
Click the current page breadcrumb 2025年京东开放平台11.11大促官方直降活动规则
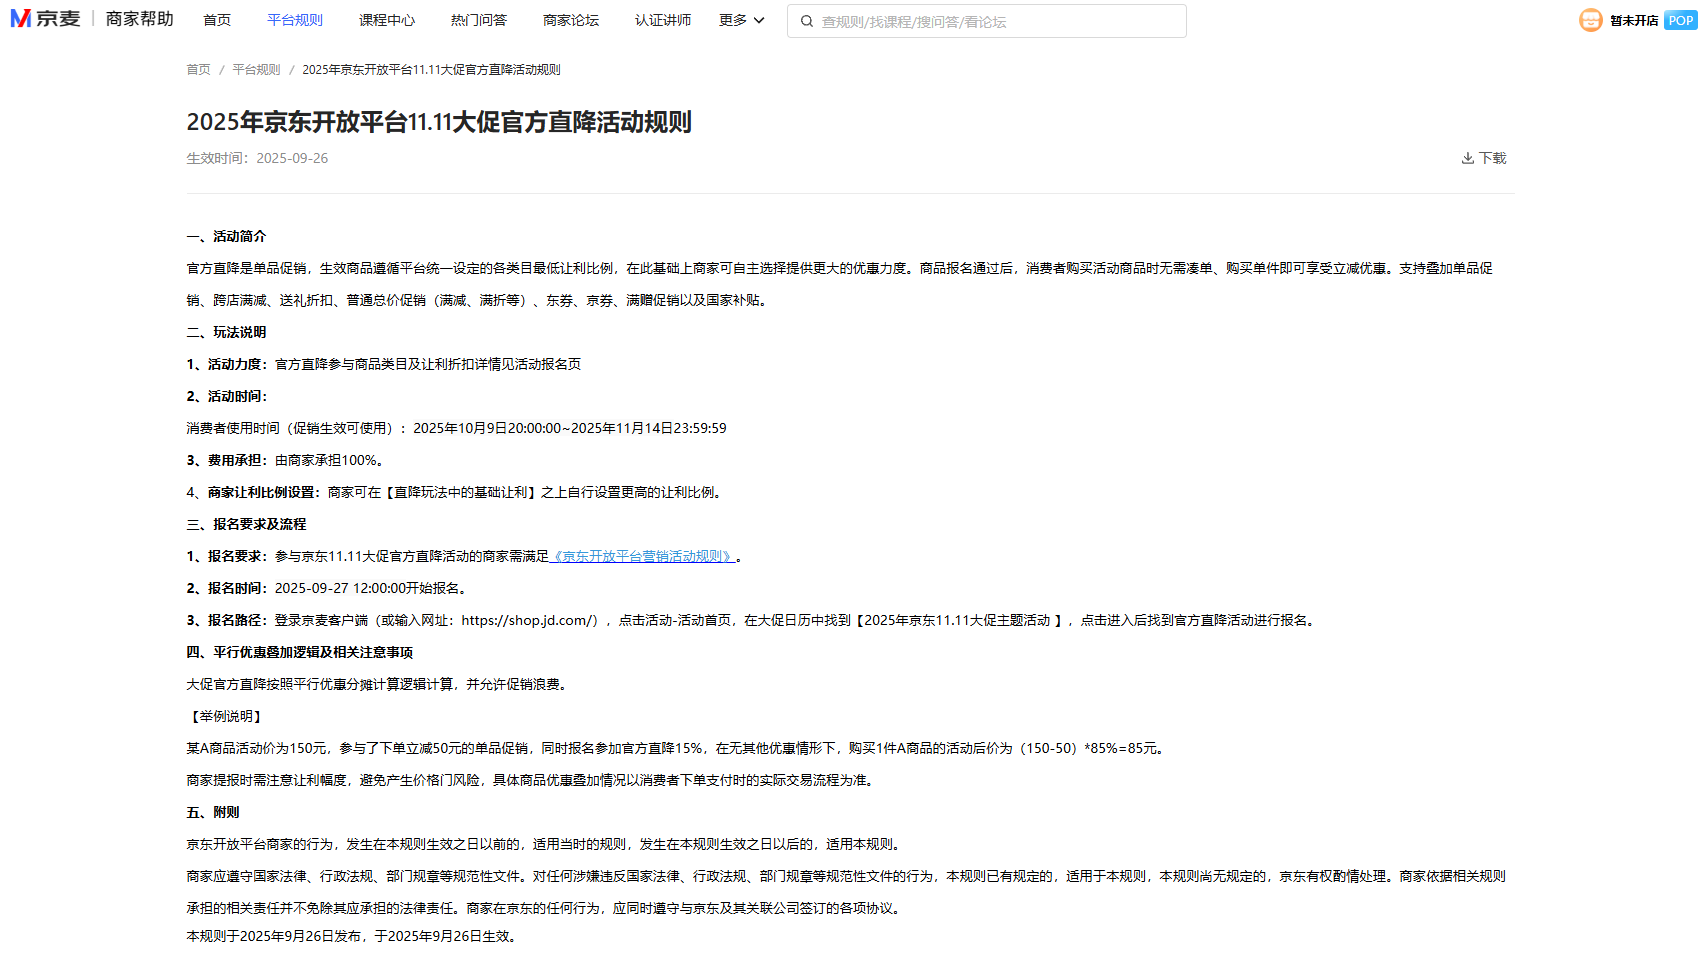[x=431, y=70]
